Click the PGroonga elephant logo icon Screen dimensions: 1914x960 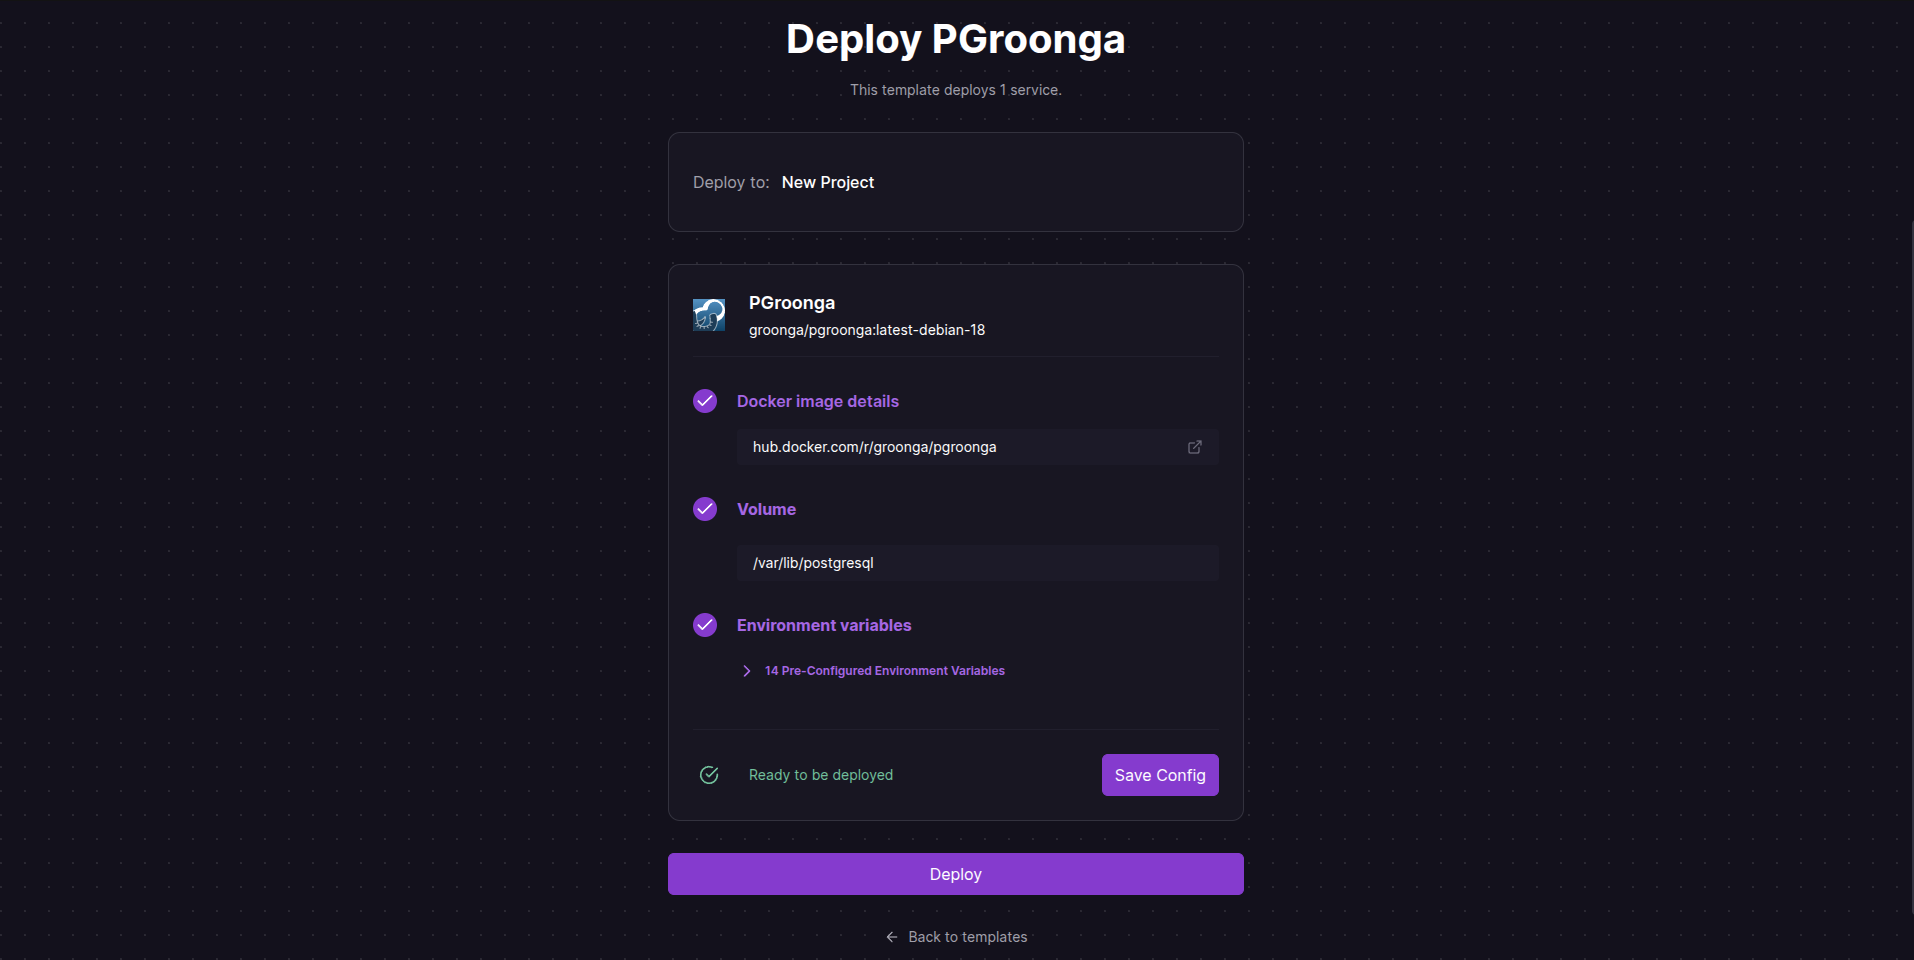(x=709, y=315)
